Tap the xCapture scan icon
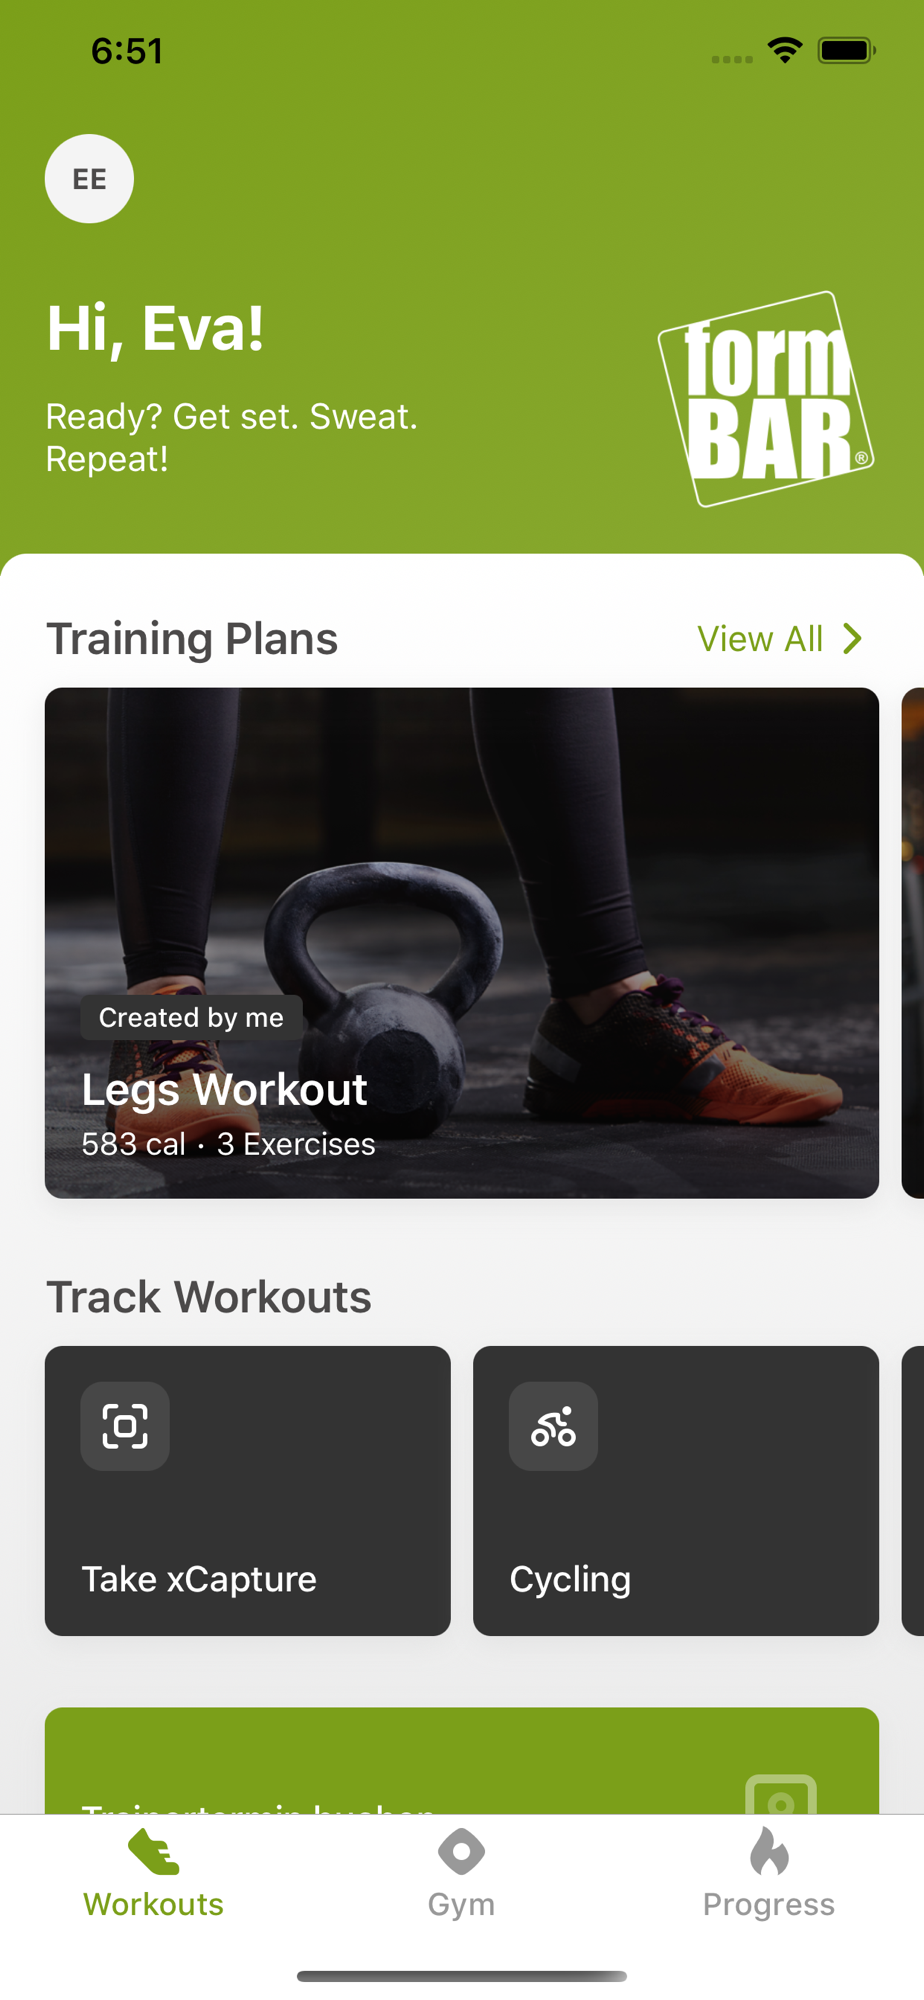Image resolution: width=924 pixels, height=2000 pixels. click(x=125, y=1426)
